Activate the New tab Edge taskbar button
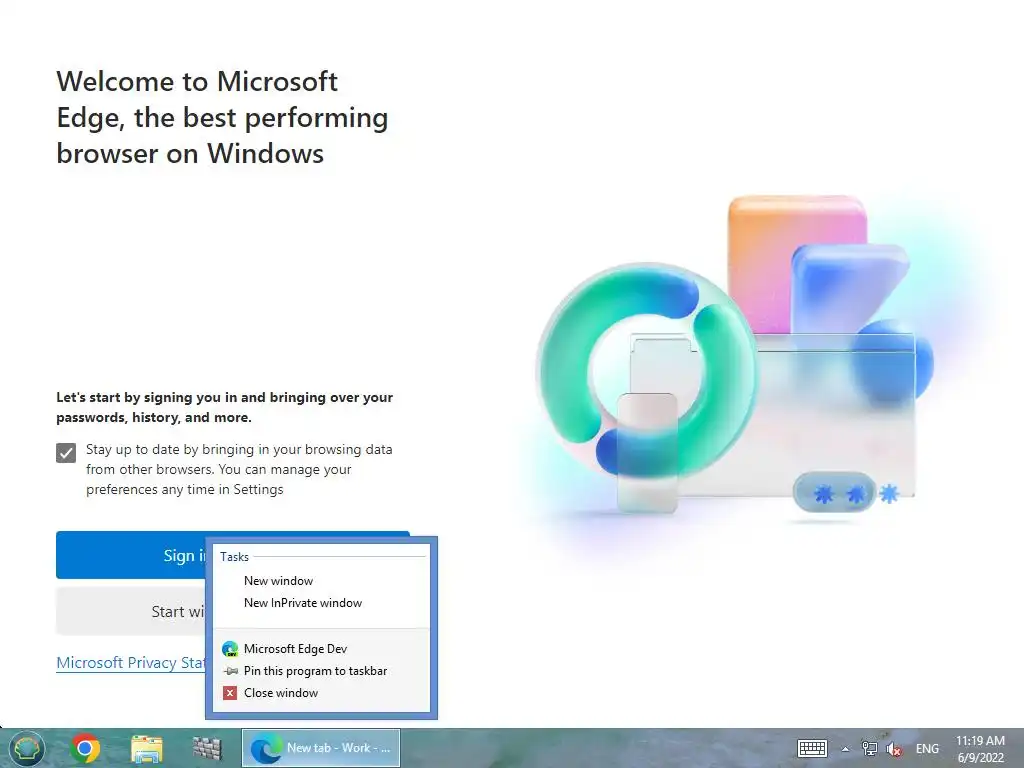1024x768 pixels. (x=321, y=748)
